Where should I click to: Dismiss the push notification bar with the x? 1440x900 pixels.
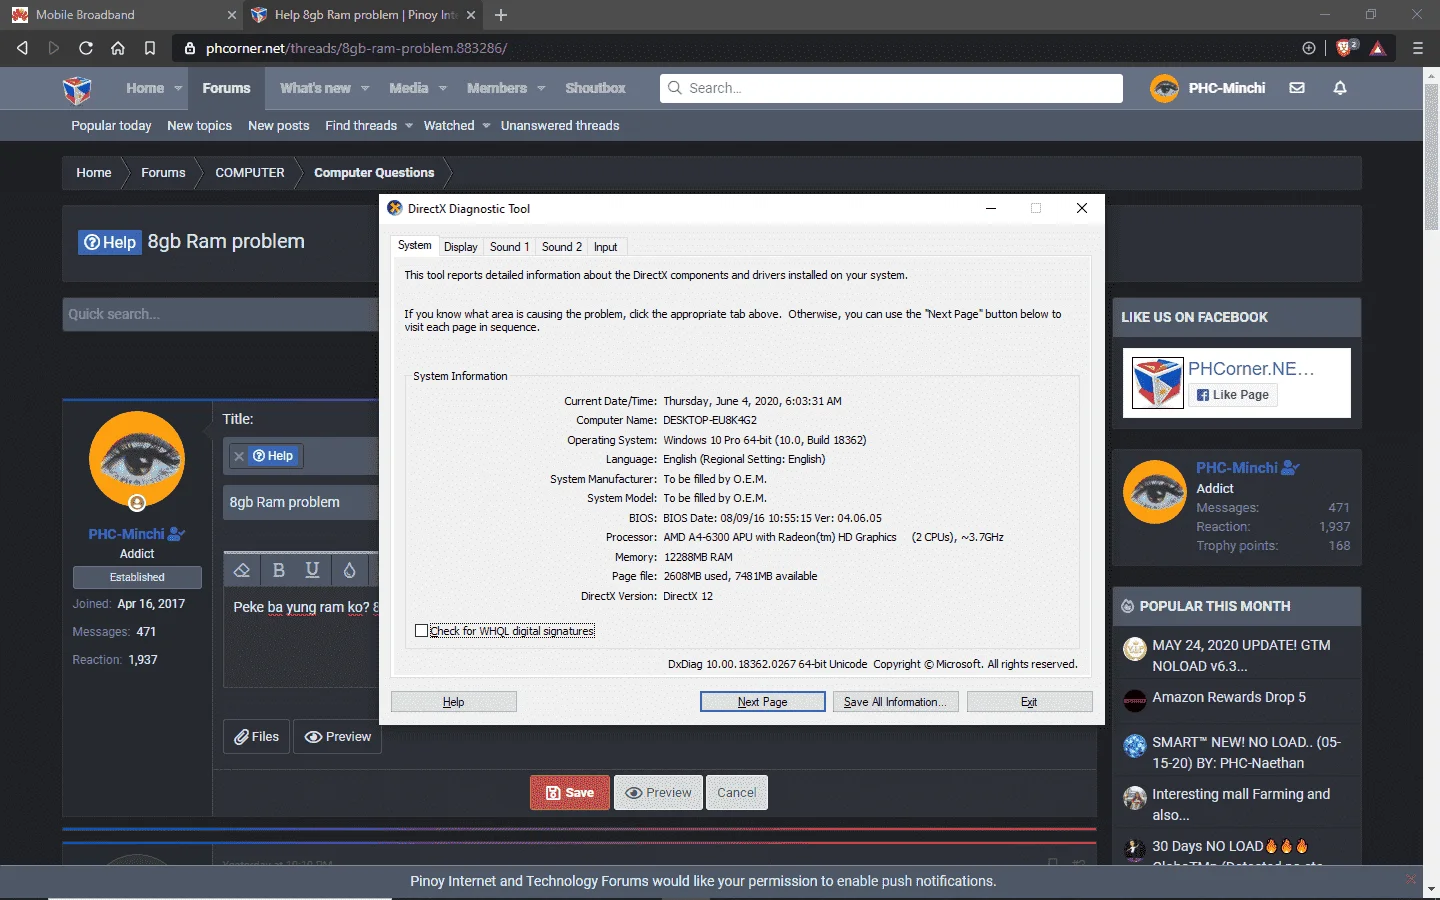coord(1411,880)
